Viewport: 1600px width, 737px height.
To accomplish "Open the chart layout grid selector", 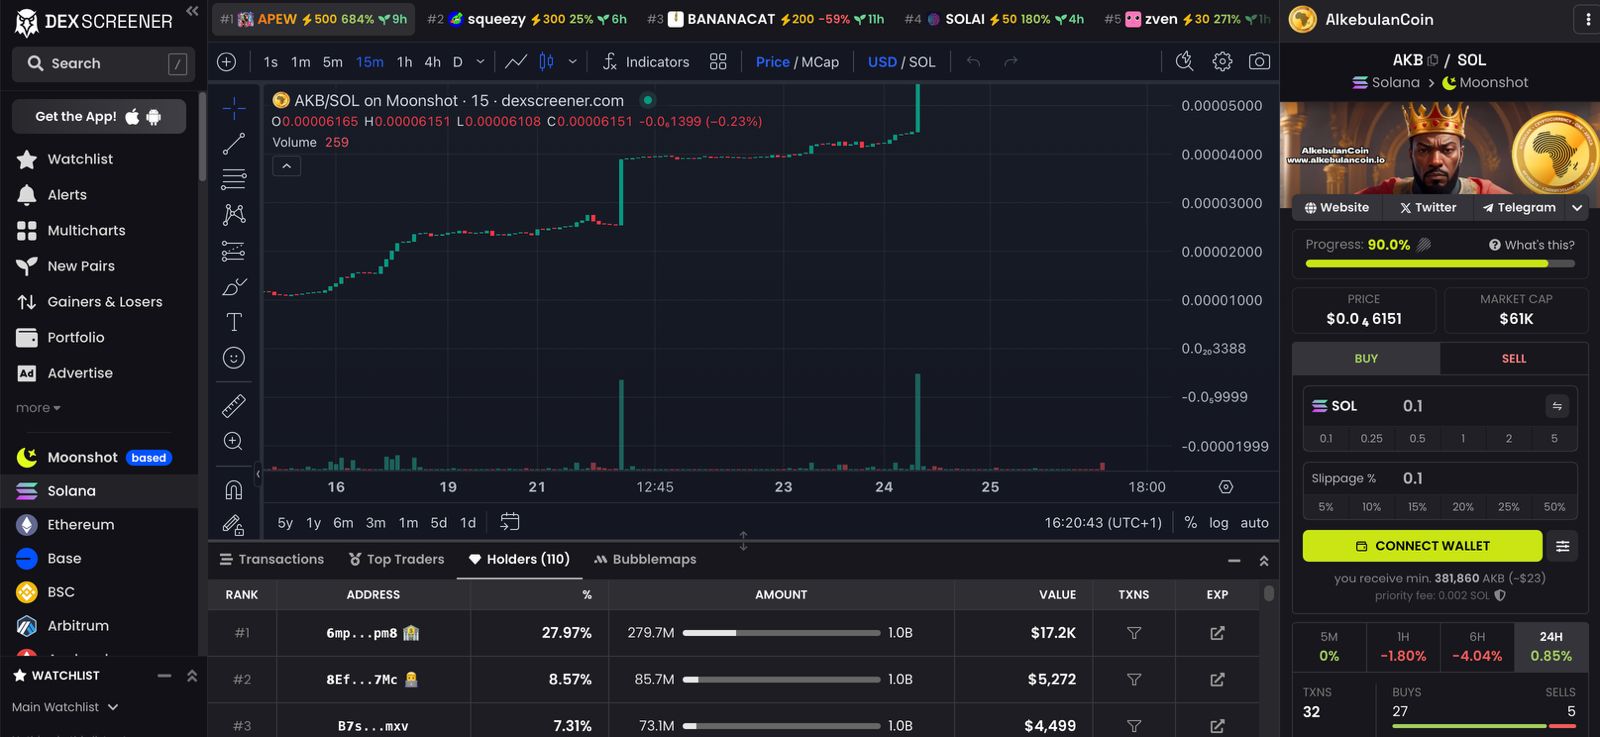I will 718,62.
